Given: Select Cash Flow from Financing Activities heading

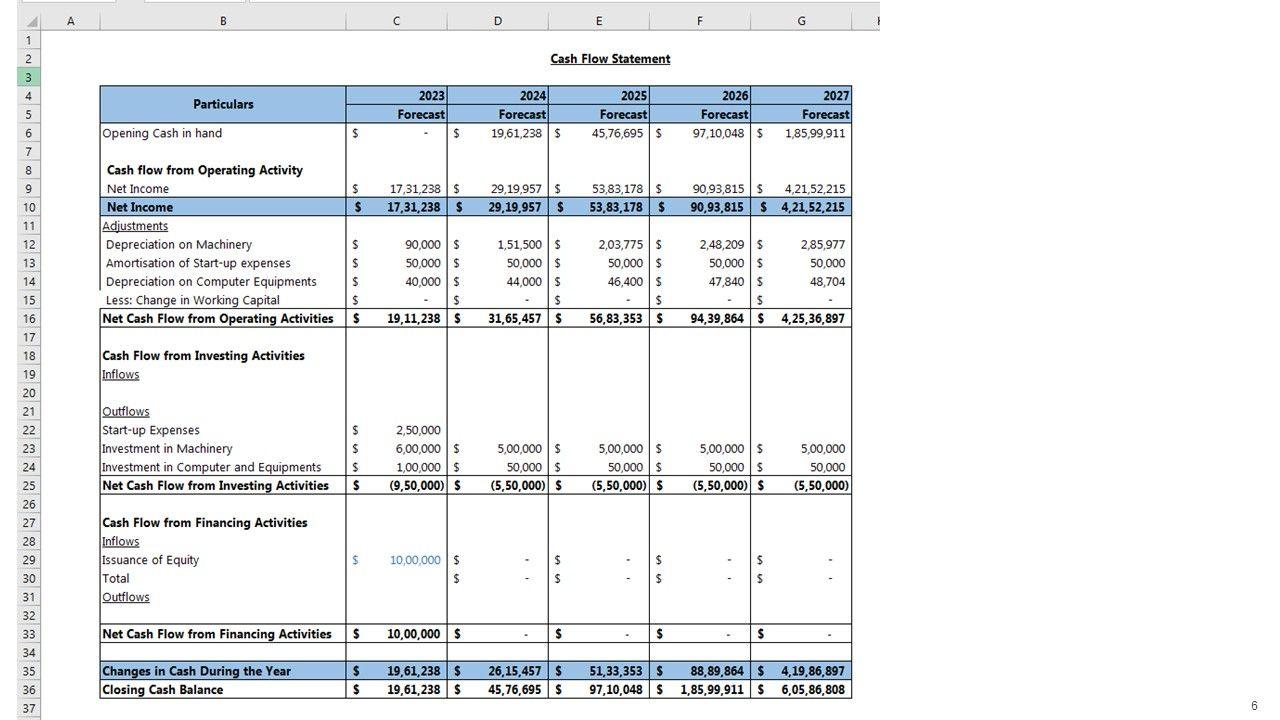Looking at the screenshot, I should click(204, 523).
